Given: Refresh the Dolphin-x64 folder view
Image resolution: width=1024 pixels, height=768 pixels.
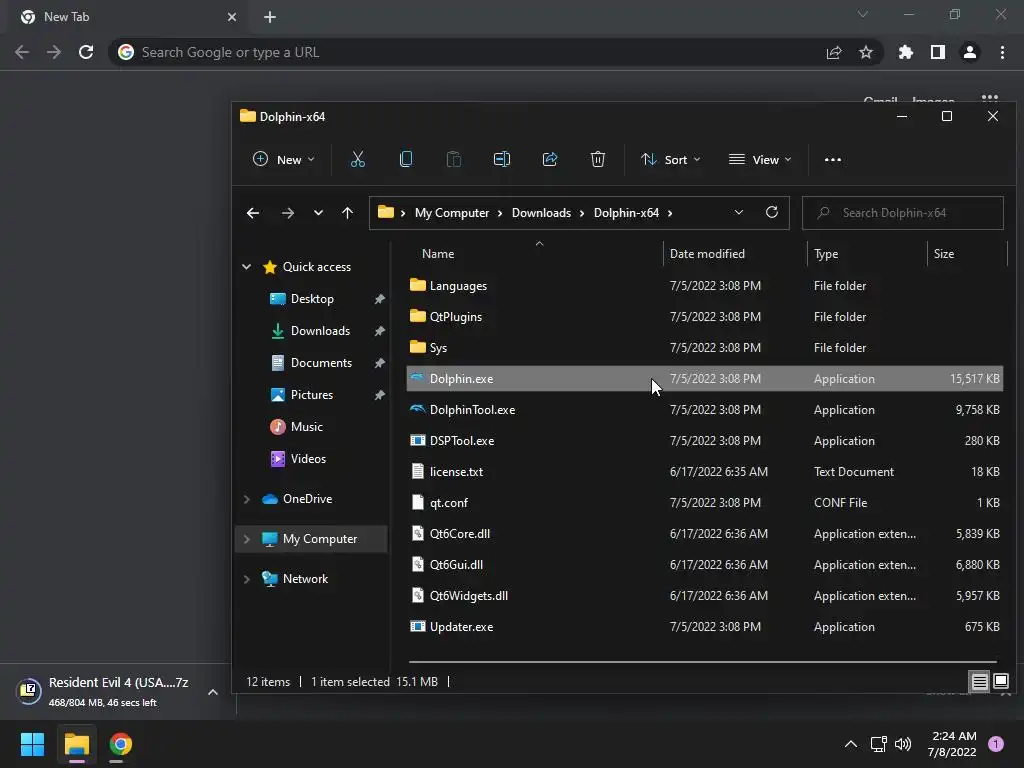Looking at the screenshot, I should coord(771,212).
